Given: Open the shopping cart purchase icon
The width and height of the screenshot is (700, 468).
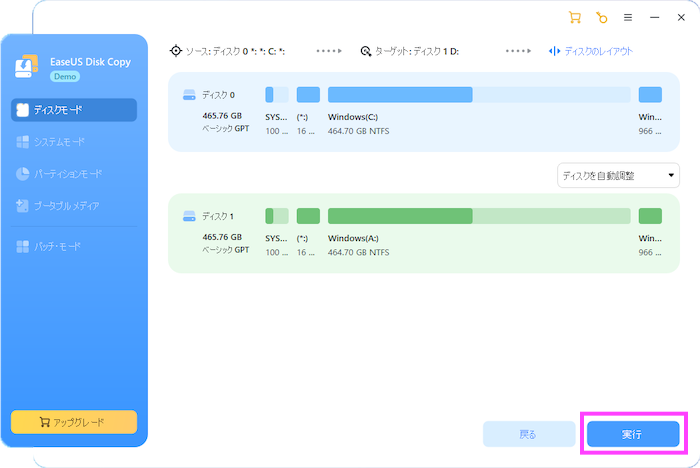Looking at the screenshot, I should click(x=575, y=17).
